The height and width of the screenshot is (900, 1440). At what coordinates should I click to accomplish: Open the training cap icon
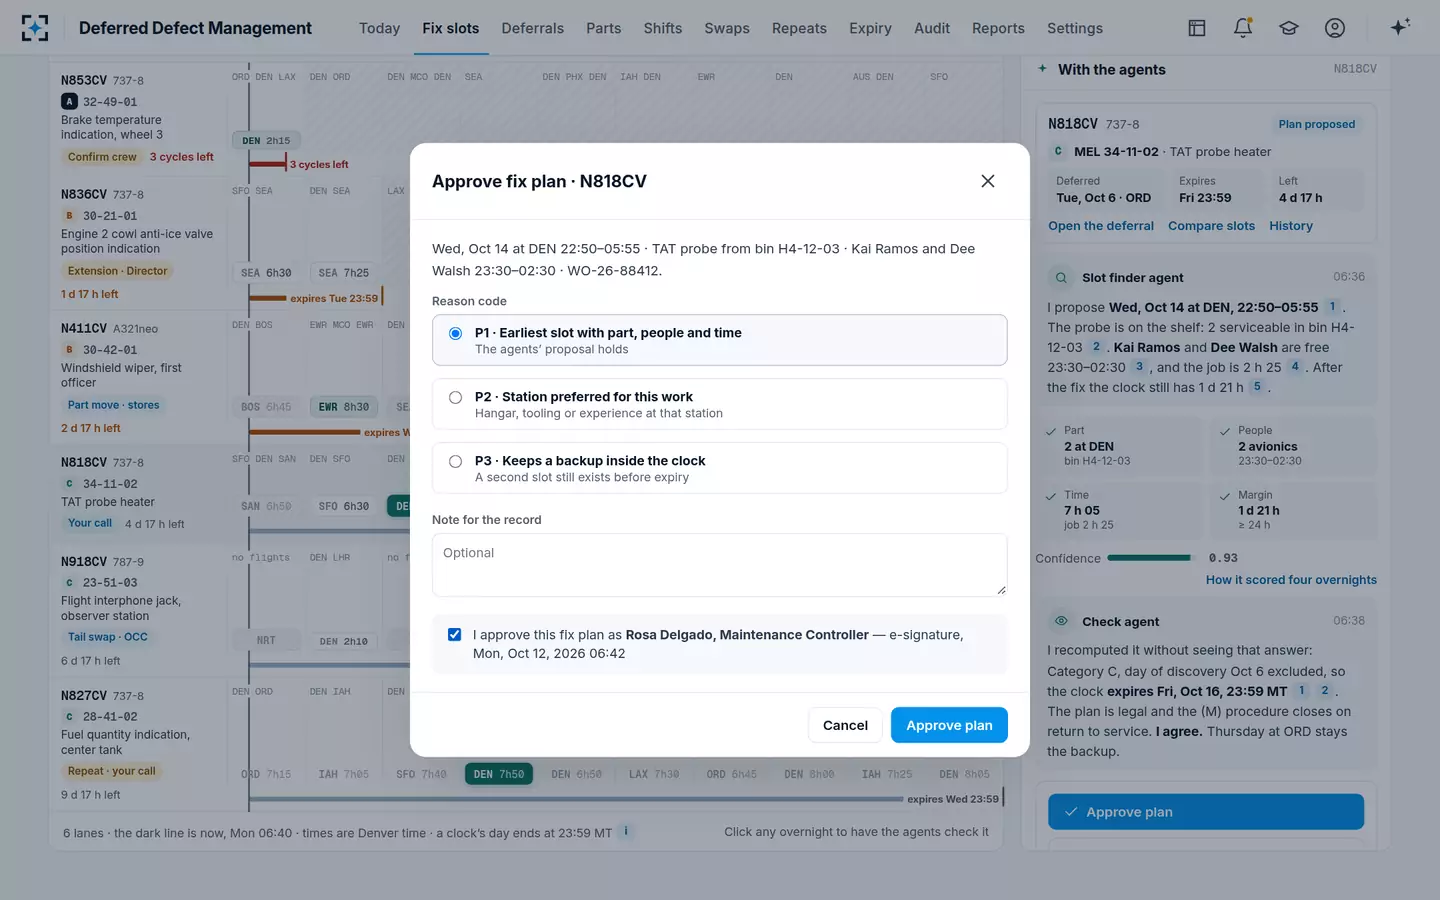click(1289, 28)
